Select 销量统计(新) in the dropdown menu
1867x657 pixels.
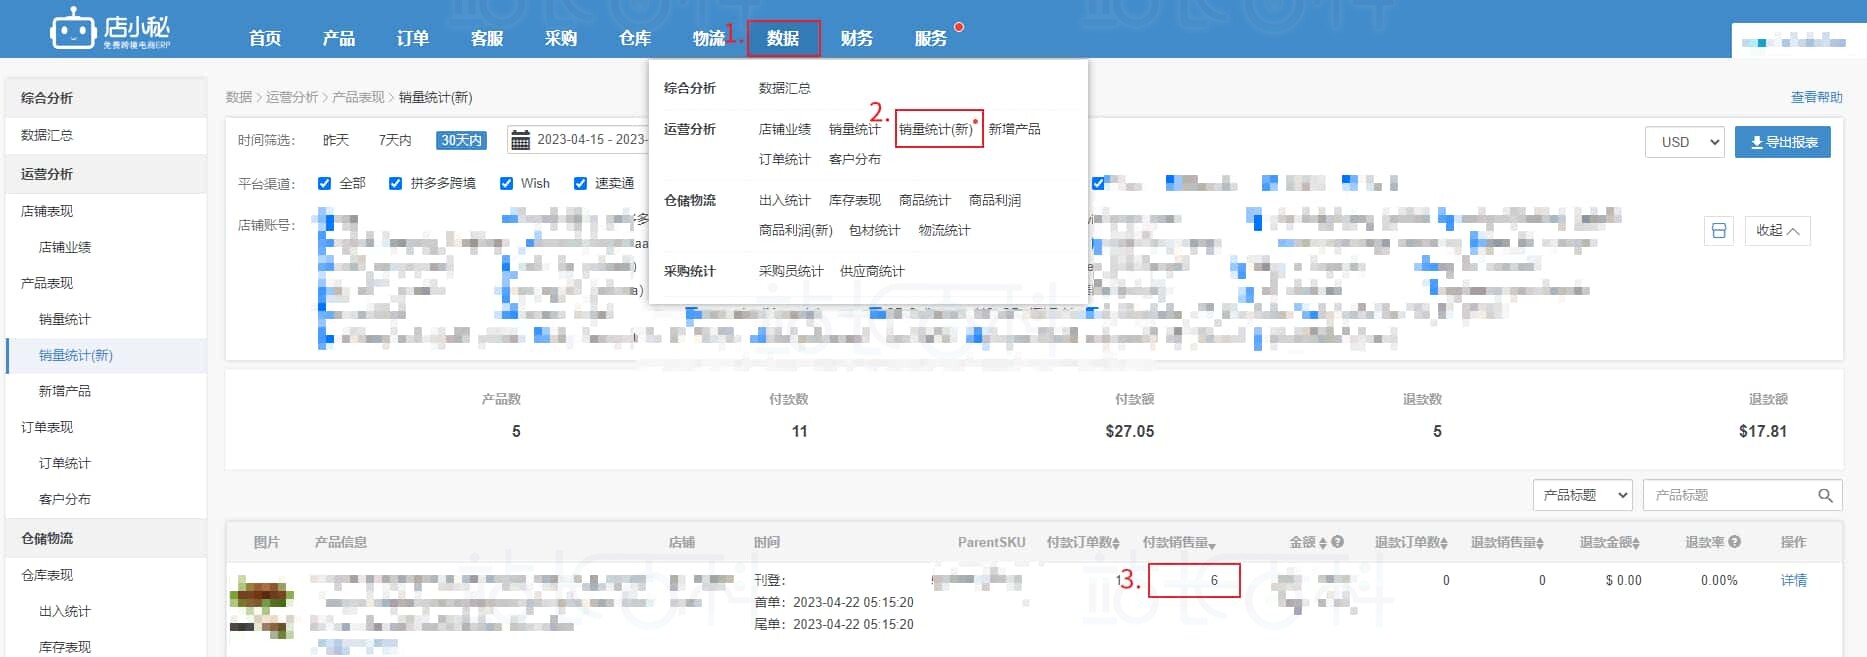point(937,129)
